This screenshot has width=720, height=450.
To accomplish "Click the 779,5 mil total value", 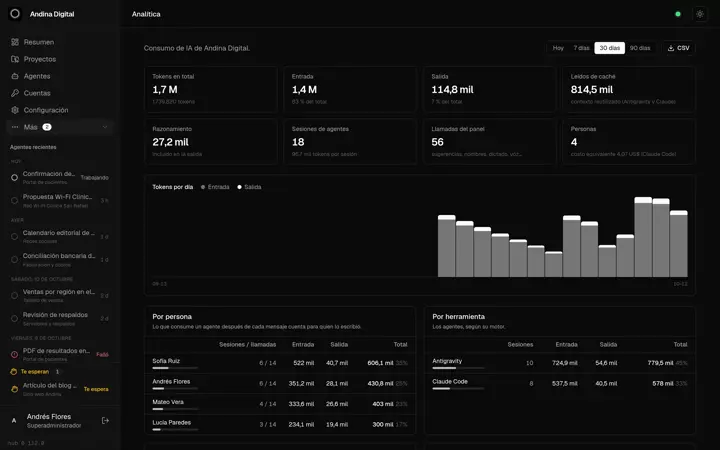I will pyautogui.click(x=660, y=363).
